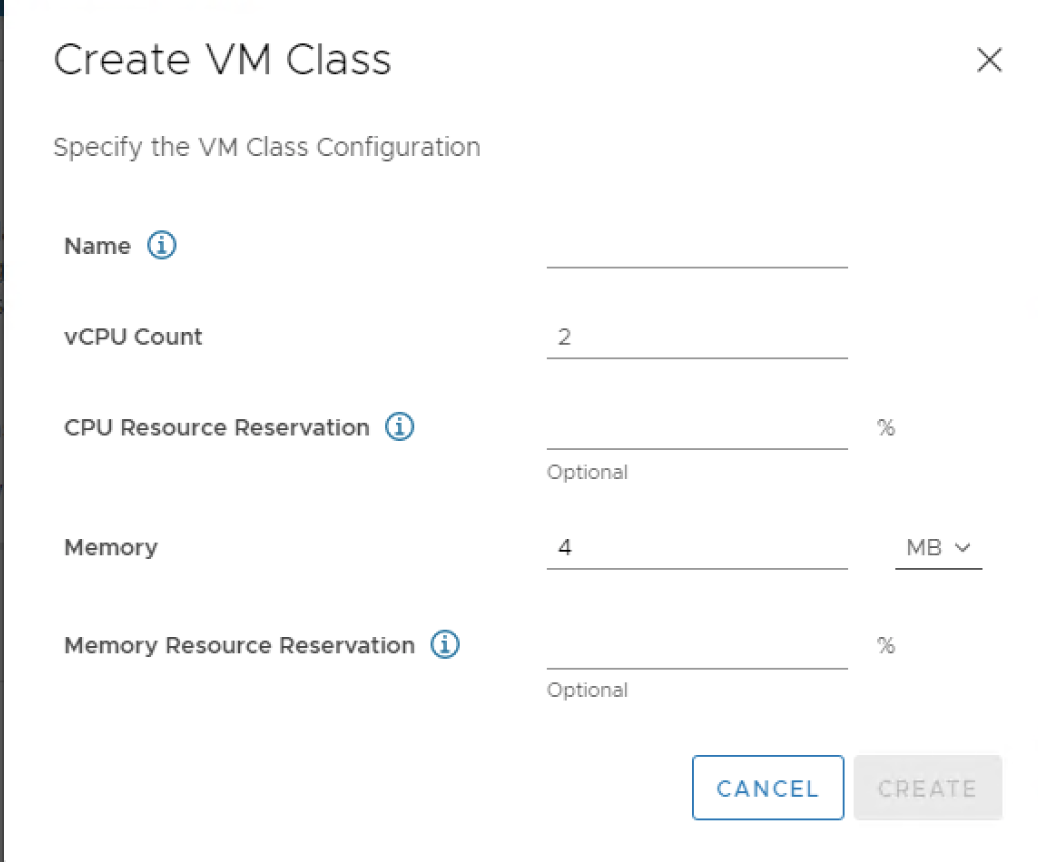Click the info icon beside Name
The image size is (1038, 862).
pos(162,246)
